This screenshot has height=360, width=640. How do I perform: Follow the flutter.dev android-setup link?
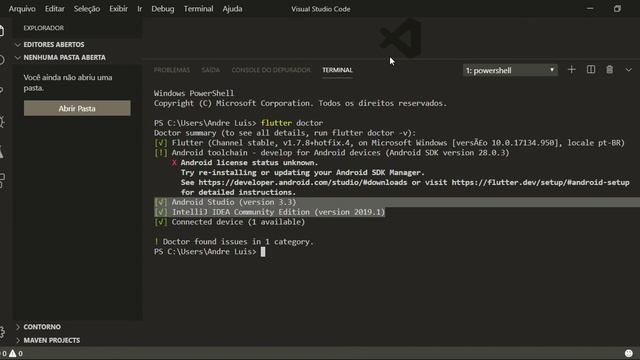(x=540, y=182)
